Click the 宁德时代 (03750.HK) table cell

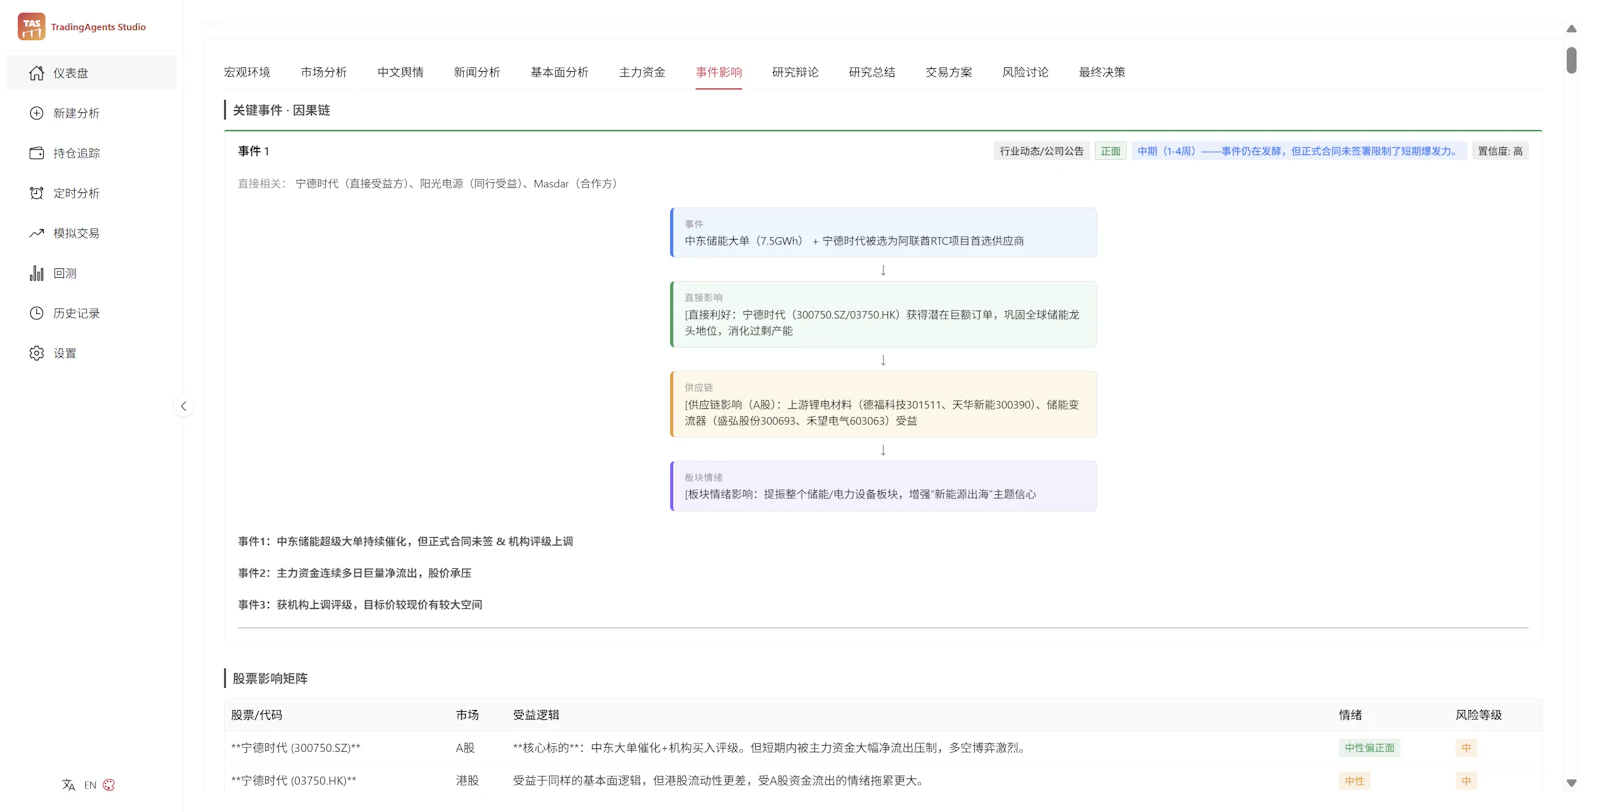[x=294, y=781]
